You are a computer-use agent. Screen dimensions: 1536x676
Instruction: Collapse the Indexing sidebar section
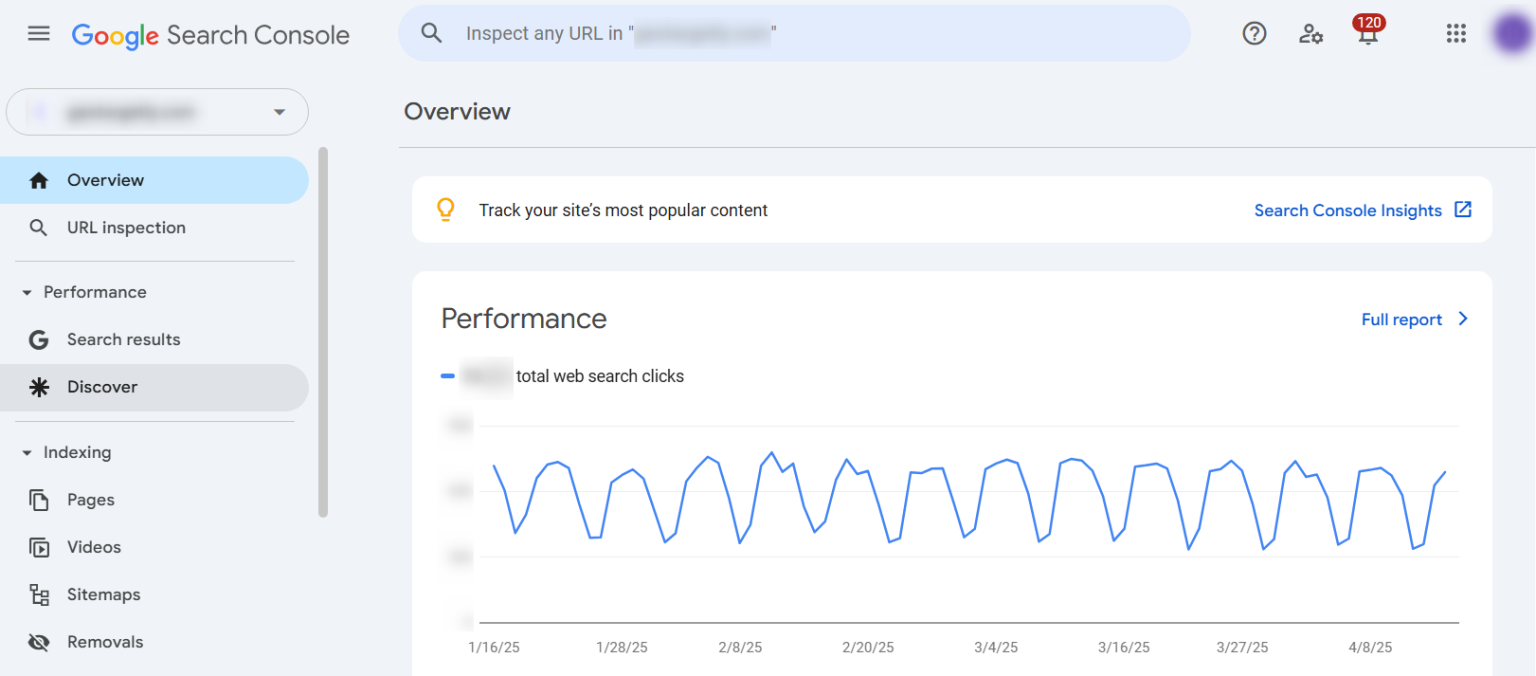click(x=27, y=452)
